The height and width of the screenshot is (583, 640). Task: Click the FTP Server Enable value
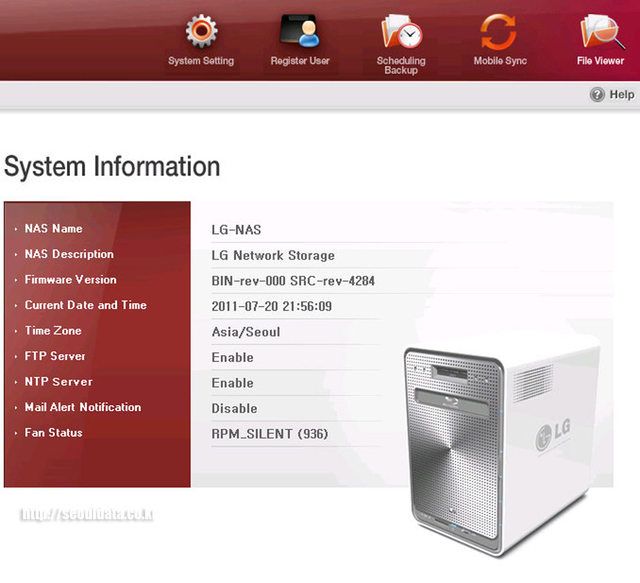[232, 358]
